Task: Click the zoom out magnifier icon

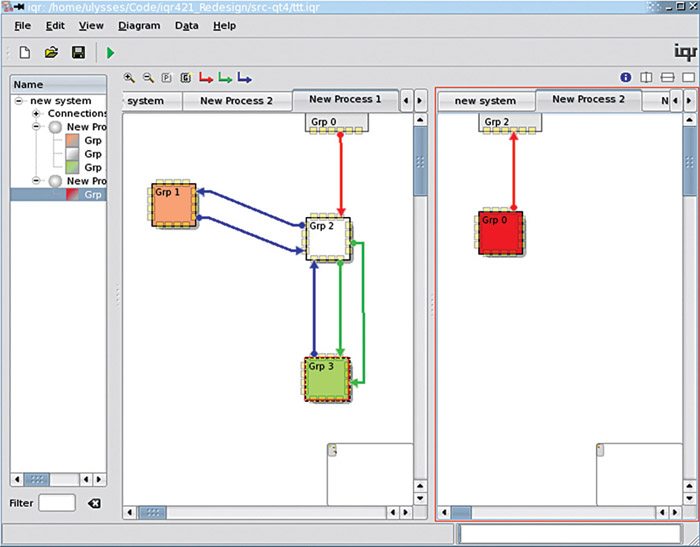Action: click(x=148, y=77)
